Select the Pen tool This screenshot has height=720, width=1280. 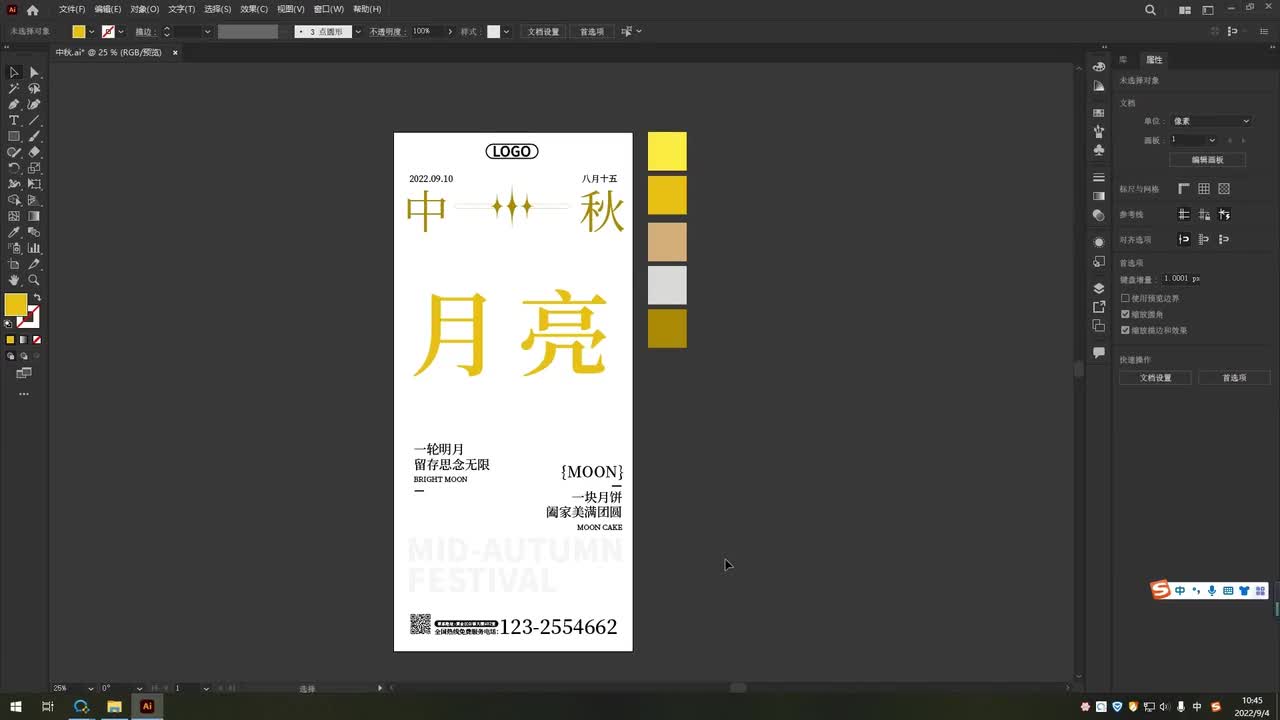[x=14, y=104]
